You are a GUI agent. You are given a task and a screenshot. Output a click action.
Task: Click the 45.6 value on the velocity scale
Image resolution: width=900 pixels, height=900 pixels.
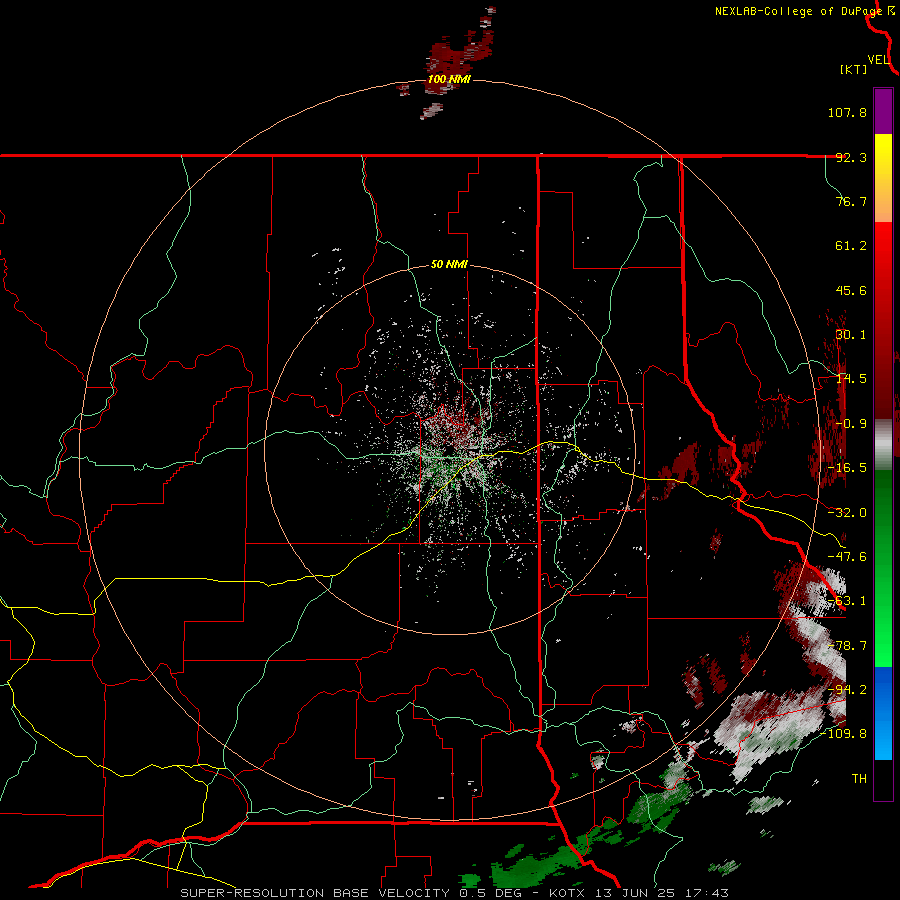click(x=851, y=290)
